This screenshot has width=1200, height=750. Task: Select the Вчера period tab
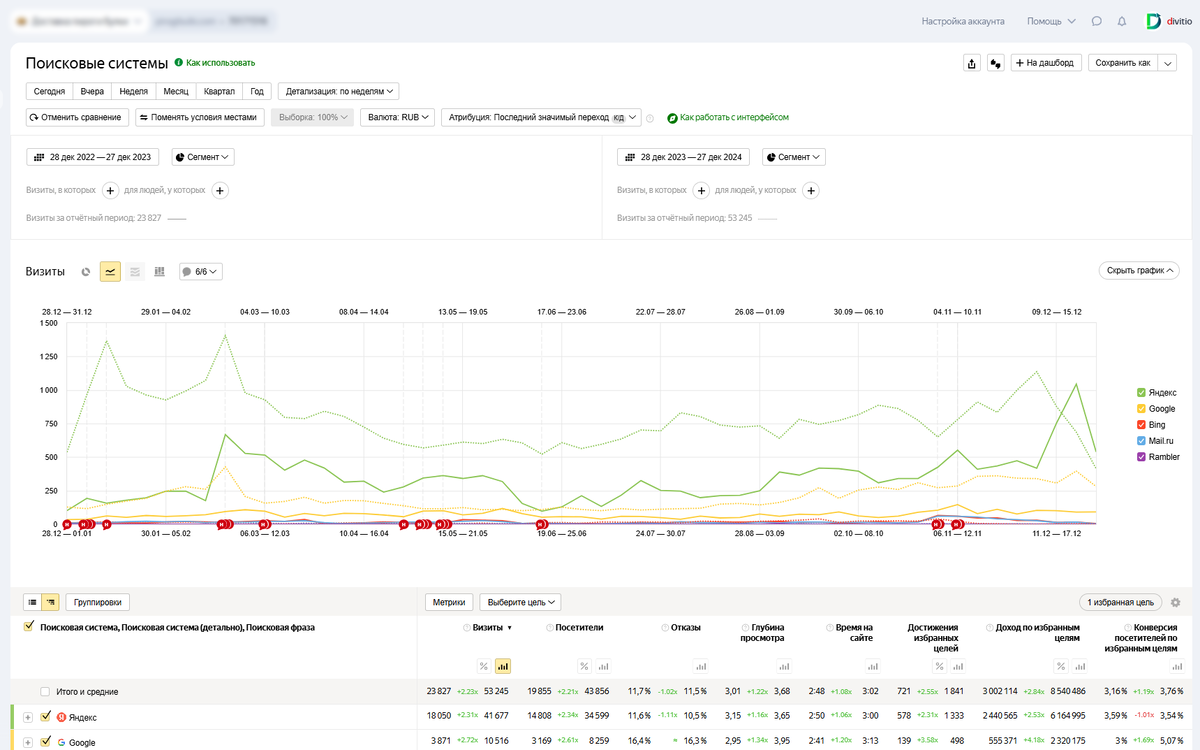[x=92, y=91]
